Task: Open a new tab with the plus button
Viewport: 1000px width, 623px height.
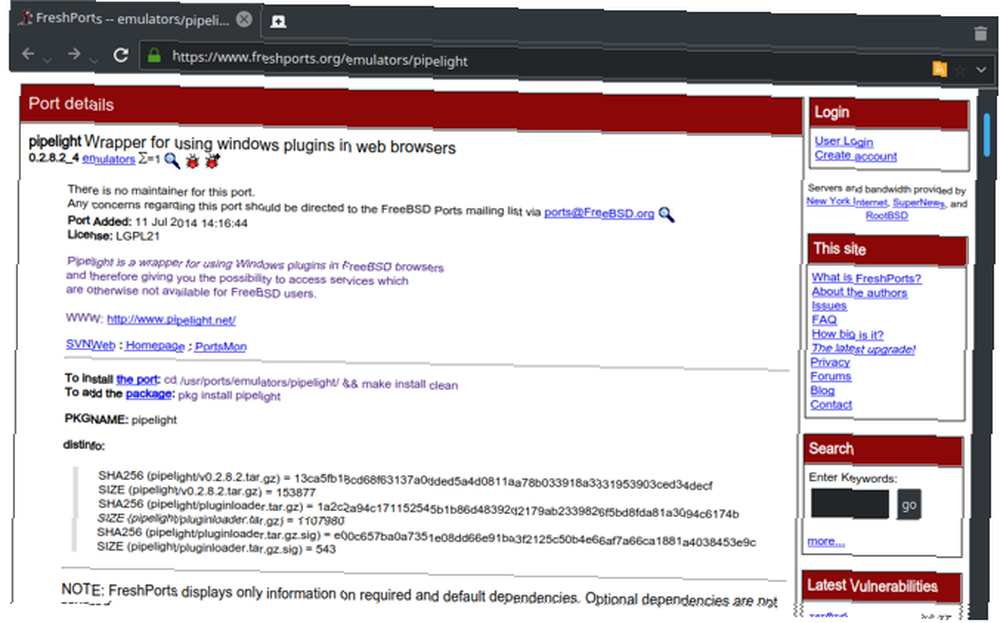Action: click(278, 22)
